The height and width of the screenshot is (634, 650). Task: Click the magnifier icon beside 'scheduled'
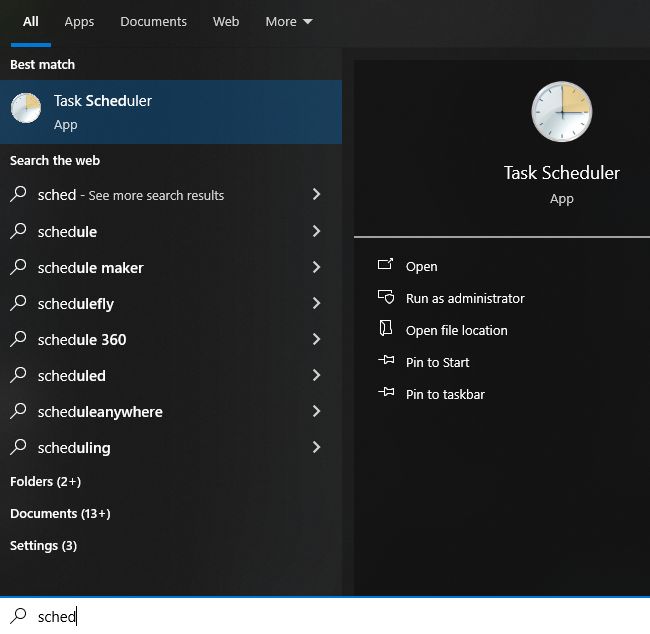tap(18, 375)
